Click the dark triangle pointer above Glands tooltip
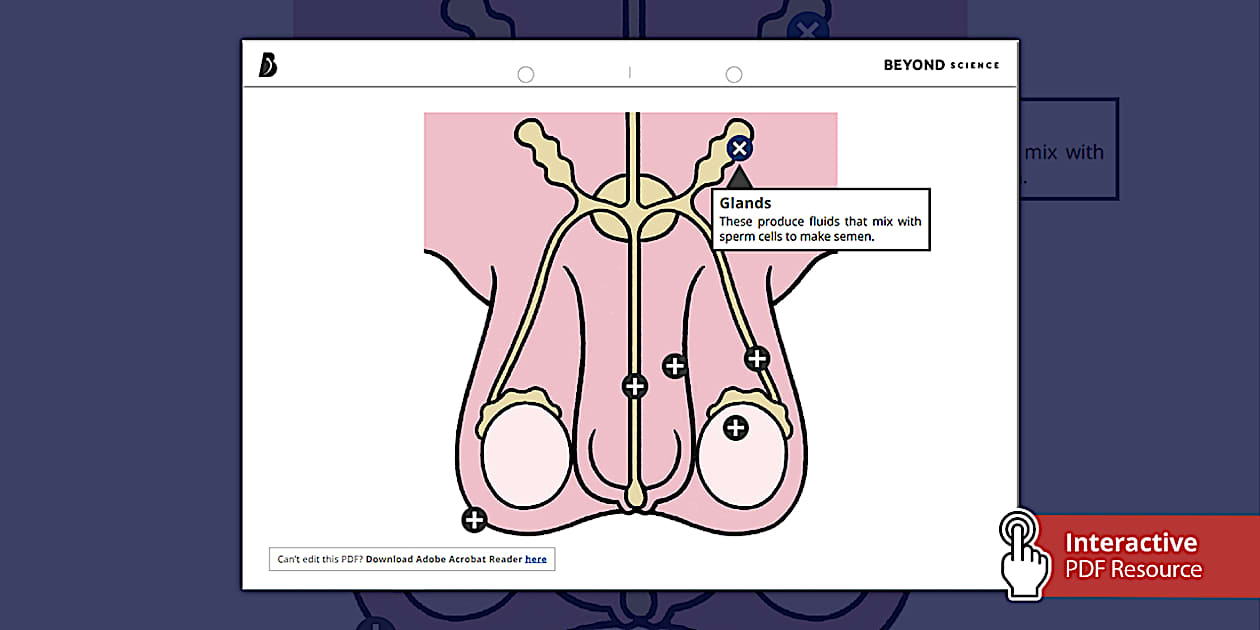The height and width of the screenshot is (630, 1260). [x=739, y=179]
